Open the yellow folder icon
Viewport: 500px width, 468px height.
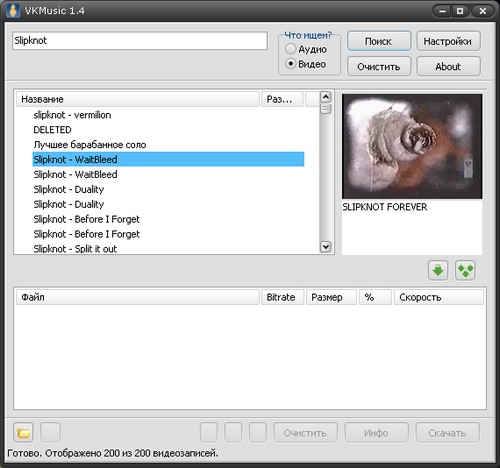click(x=23, y=433)
